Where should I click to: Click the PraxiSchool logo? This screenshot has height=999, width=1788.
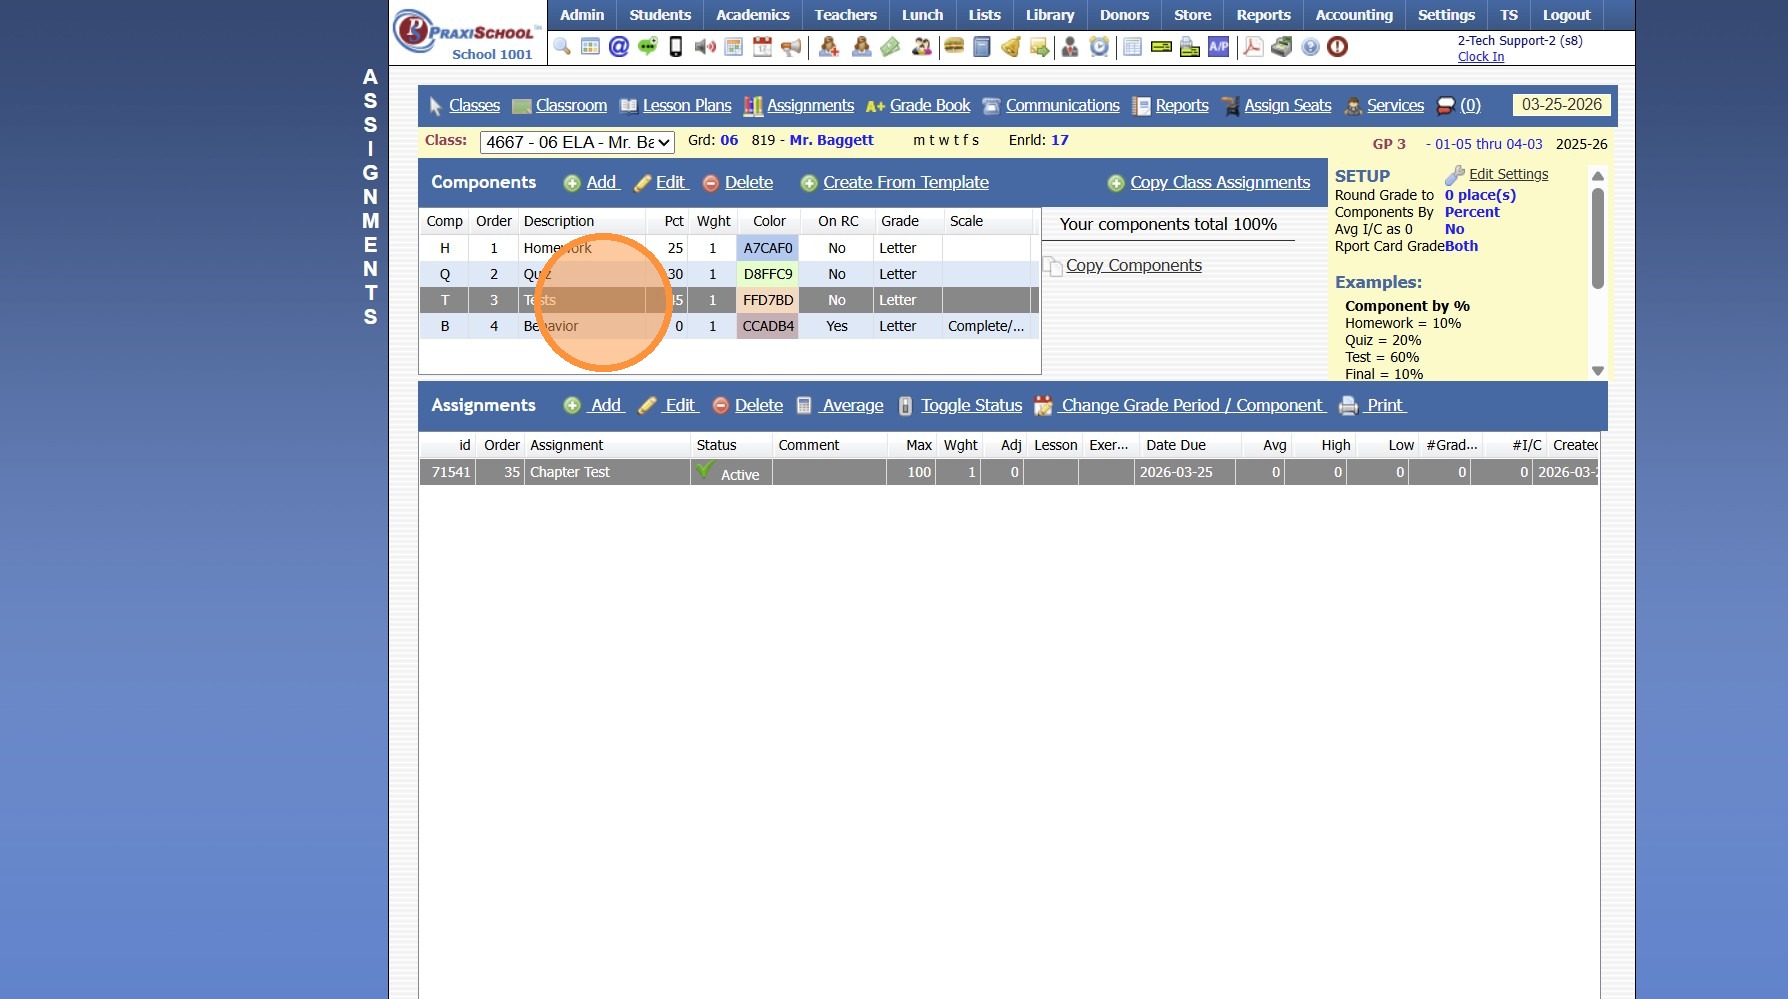point(467,34)
